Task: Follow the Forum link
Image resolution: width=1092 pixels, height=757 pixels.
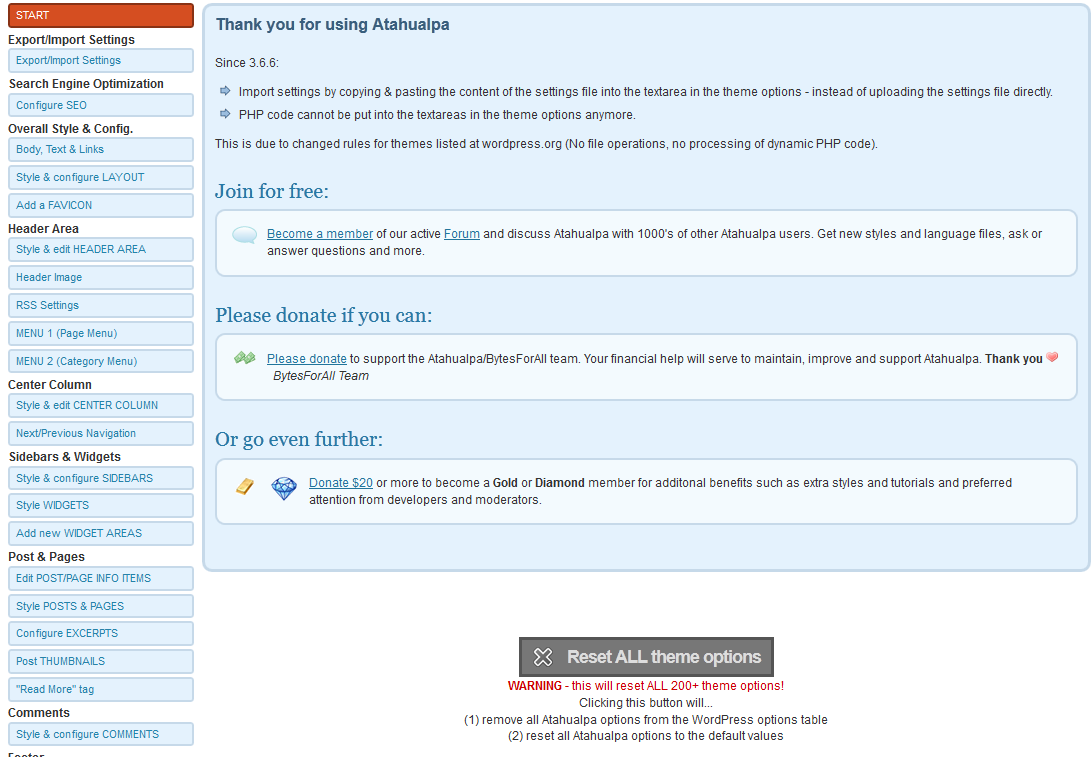Action: (462, 234)
